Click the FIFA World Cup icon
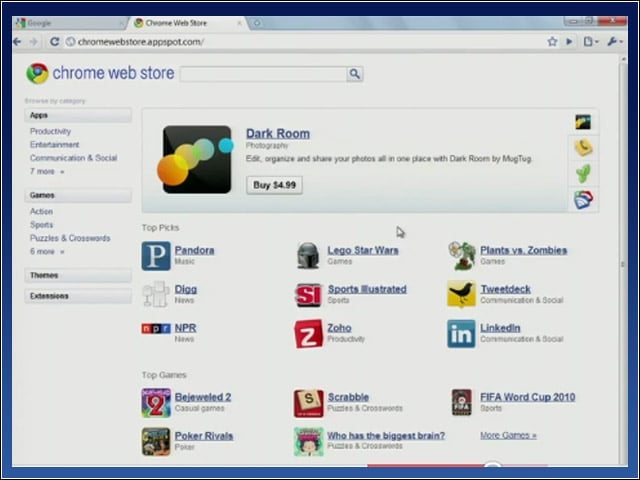Image resolution: width=640 pixels, height=480 pixels. [462, 402]
